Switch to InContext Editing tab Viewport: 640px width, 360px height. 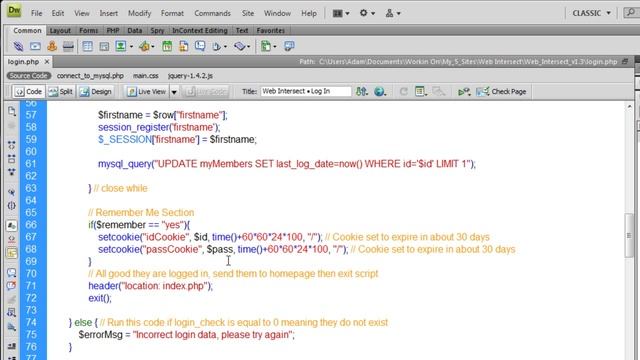200,31
